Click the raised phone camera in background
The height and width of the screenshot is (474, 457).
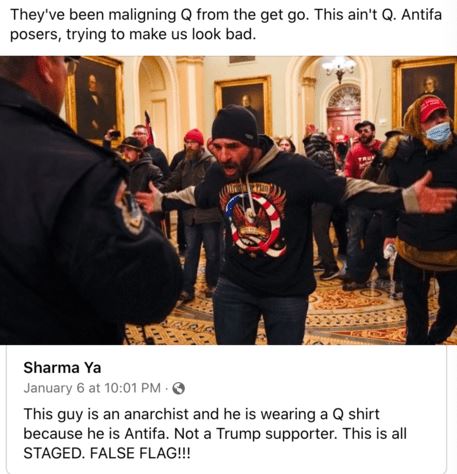pyautogui.click(x=115, y=134)
